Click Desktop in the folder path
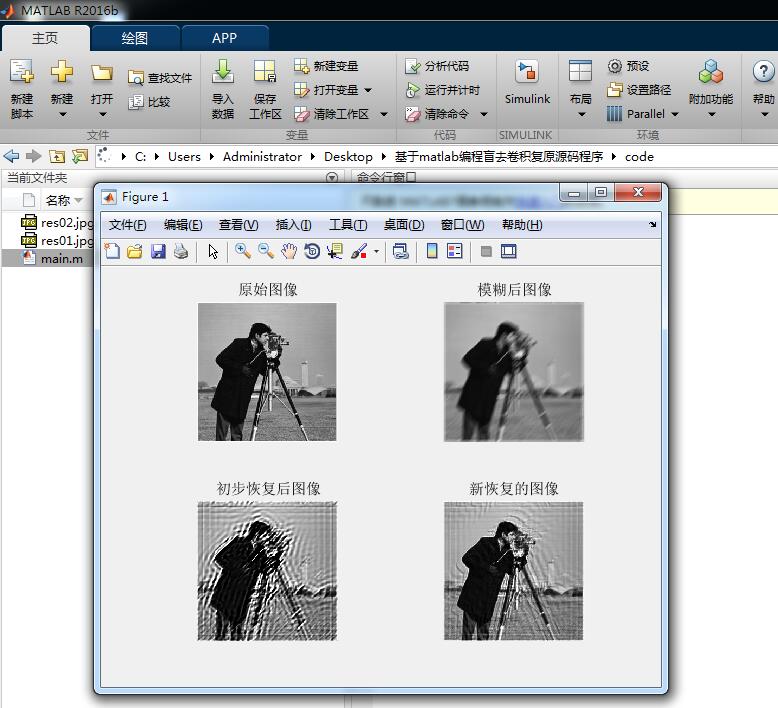Screen dimensions: 778x708 click(x=348, y=157)
